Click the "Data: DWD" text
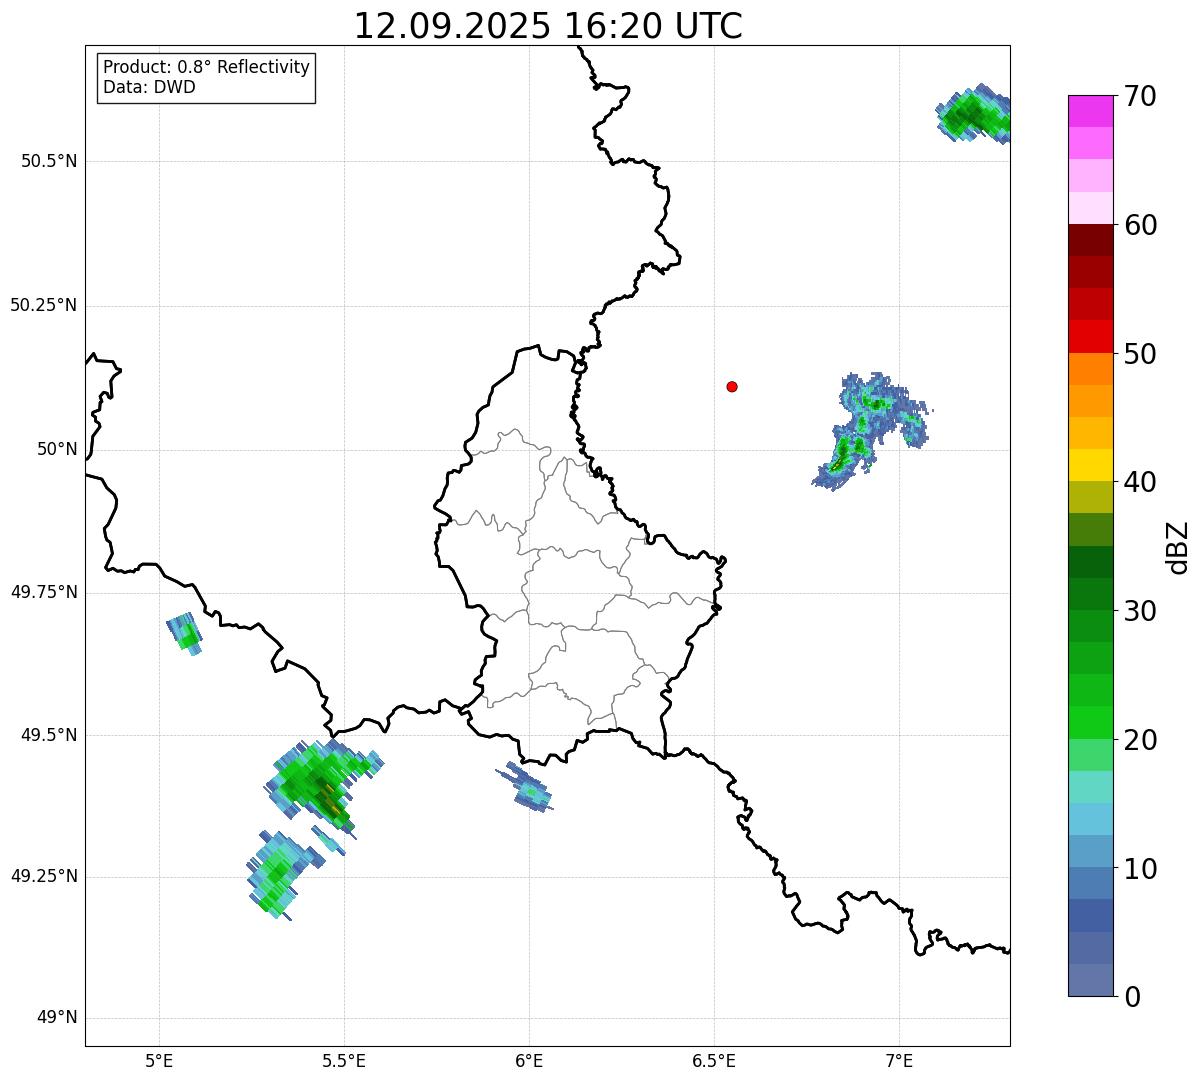 click(149, 87)
